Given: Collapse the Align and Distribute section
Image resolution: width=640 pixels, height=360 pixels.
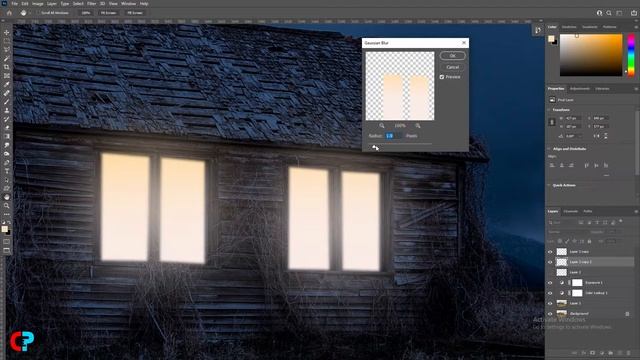Looking at the screenshot, I should click(549, 149).
